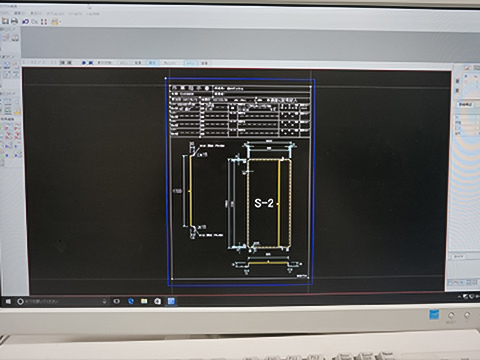This screenshot has width=480, height=360.
Task: Open Task View on the taskbar
Action: coord(116,301)
